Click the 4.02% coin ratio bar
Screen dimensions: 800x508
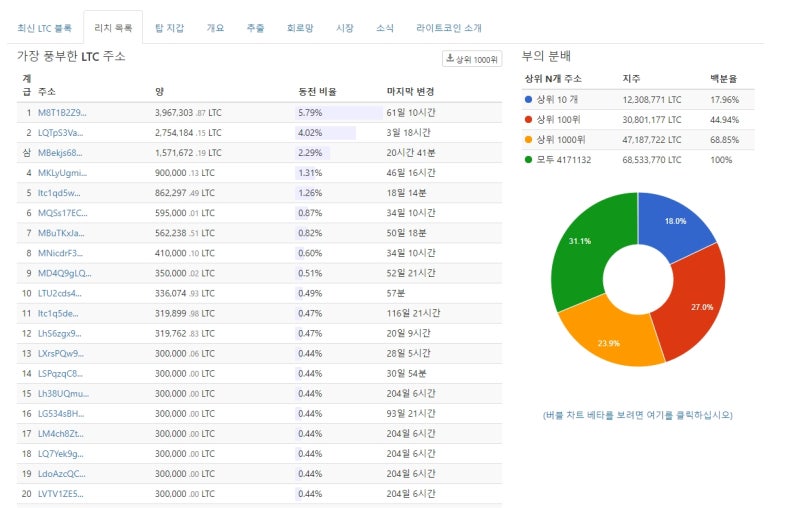tap(326, 133)
